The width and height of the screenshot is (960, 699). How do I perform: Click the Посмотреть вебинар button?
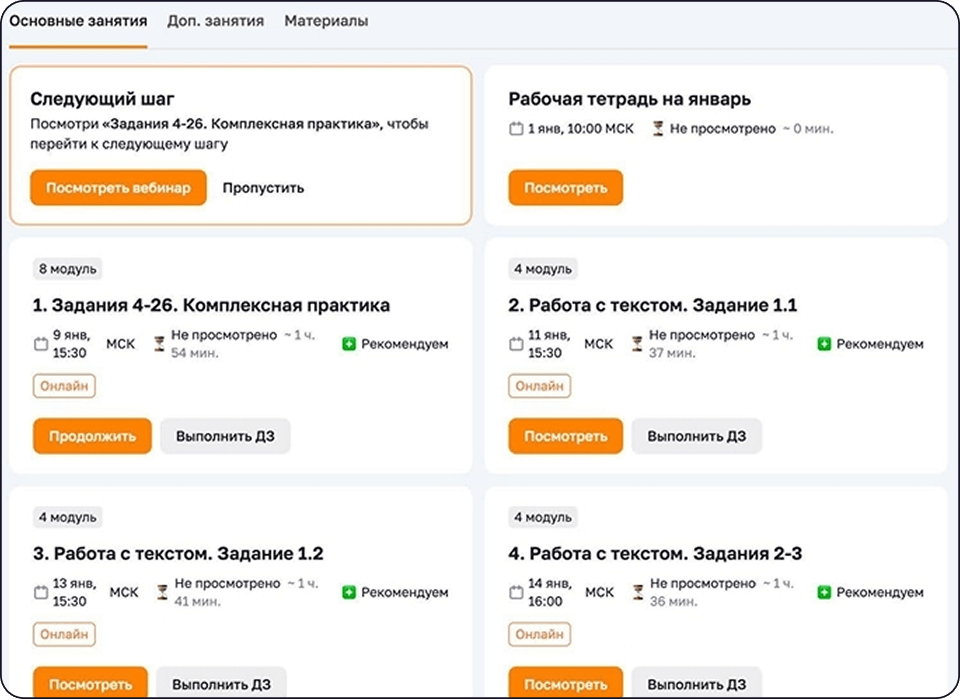point(118,188)
